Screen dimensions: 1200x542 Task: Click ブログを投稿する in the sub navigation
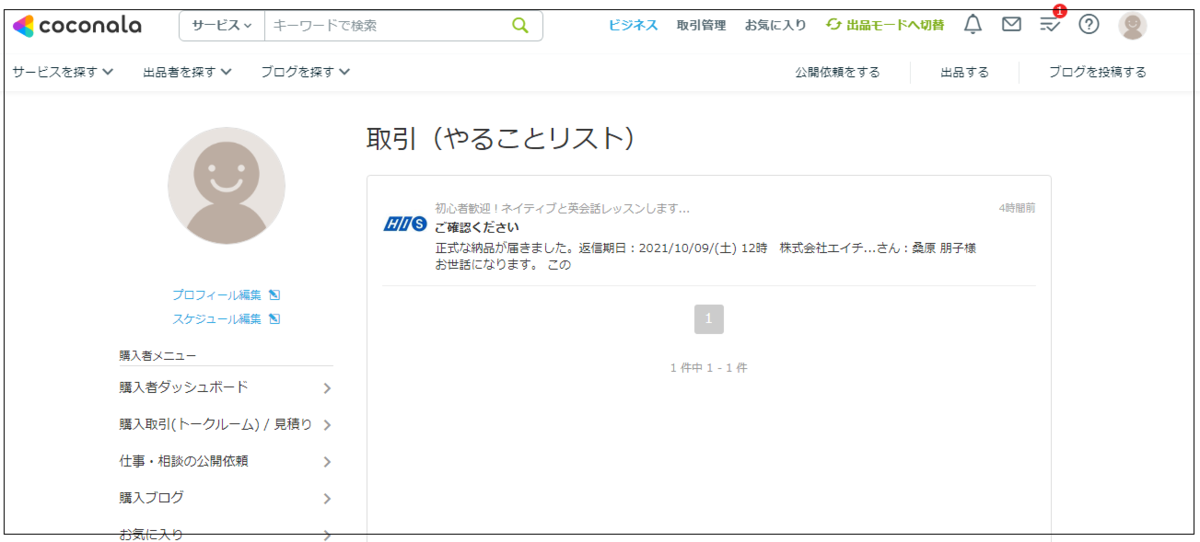1097,72
